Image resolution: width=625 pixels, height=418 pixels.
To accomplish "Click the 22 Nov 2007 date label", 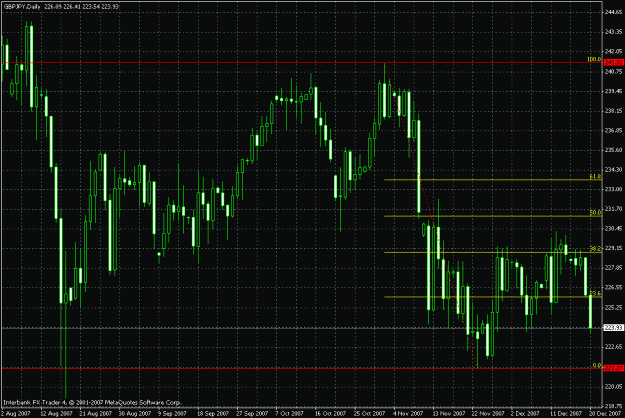I will click(x=488, y=414).
